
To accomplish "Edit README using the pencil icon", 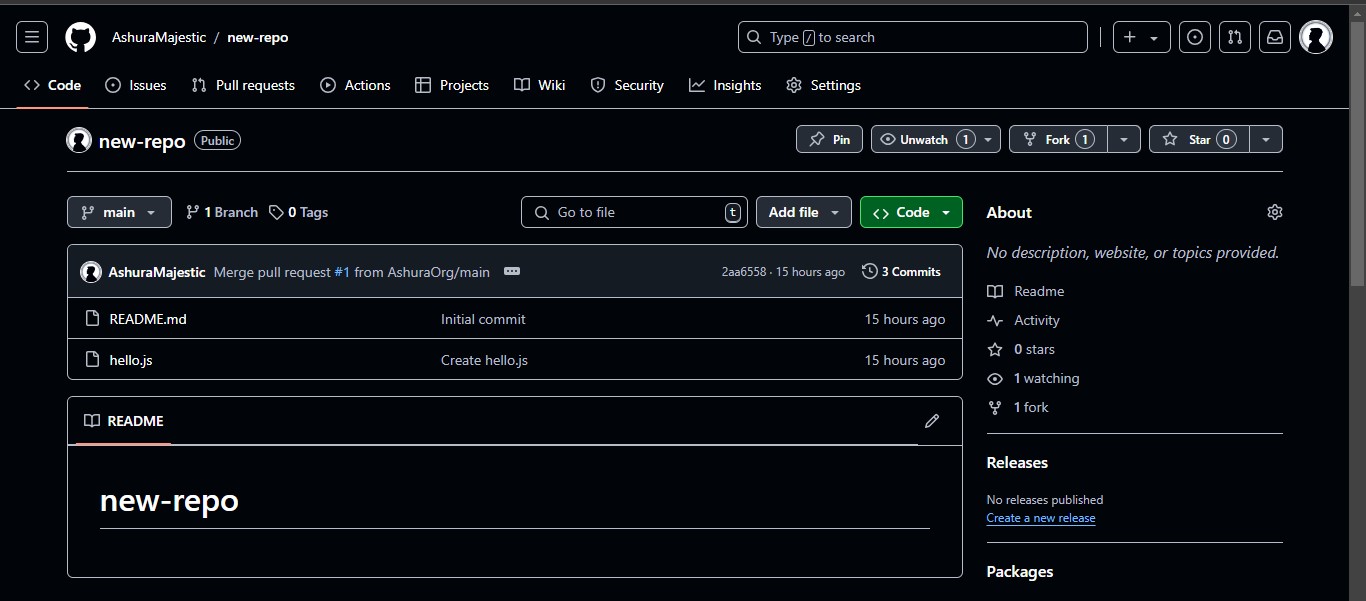I will click(x=932, y=421).
